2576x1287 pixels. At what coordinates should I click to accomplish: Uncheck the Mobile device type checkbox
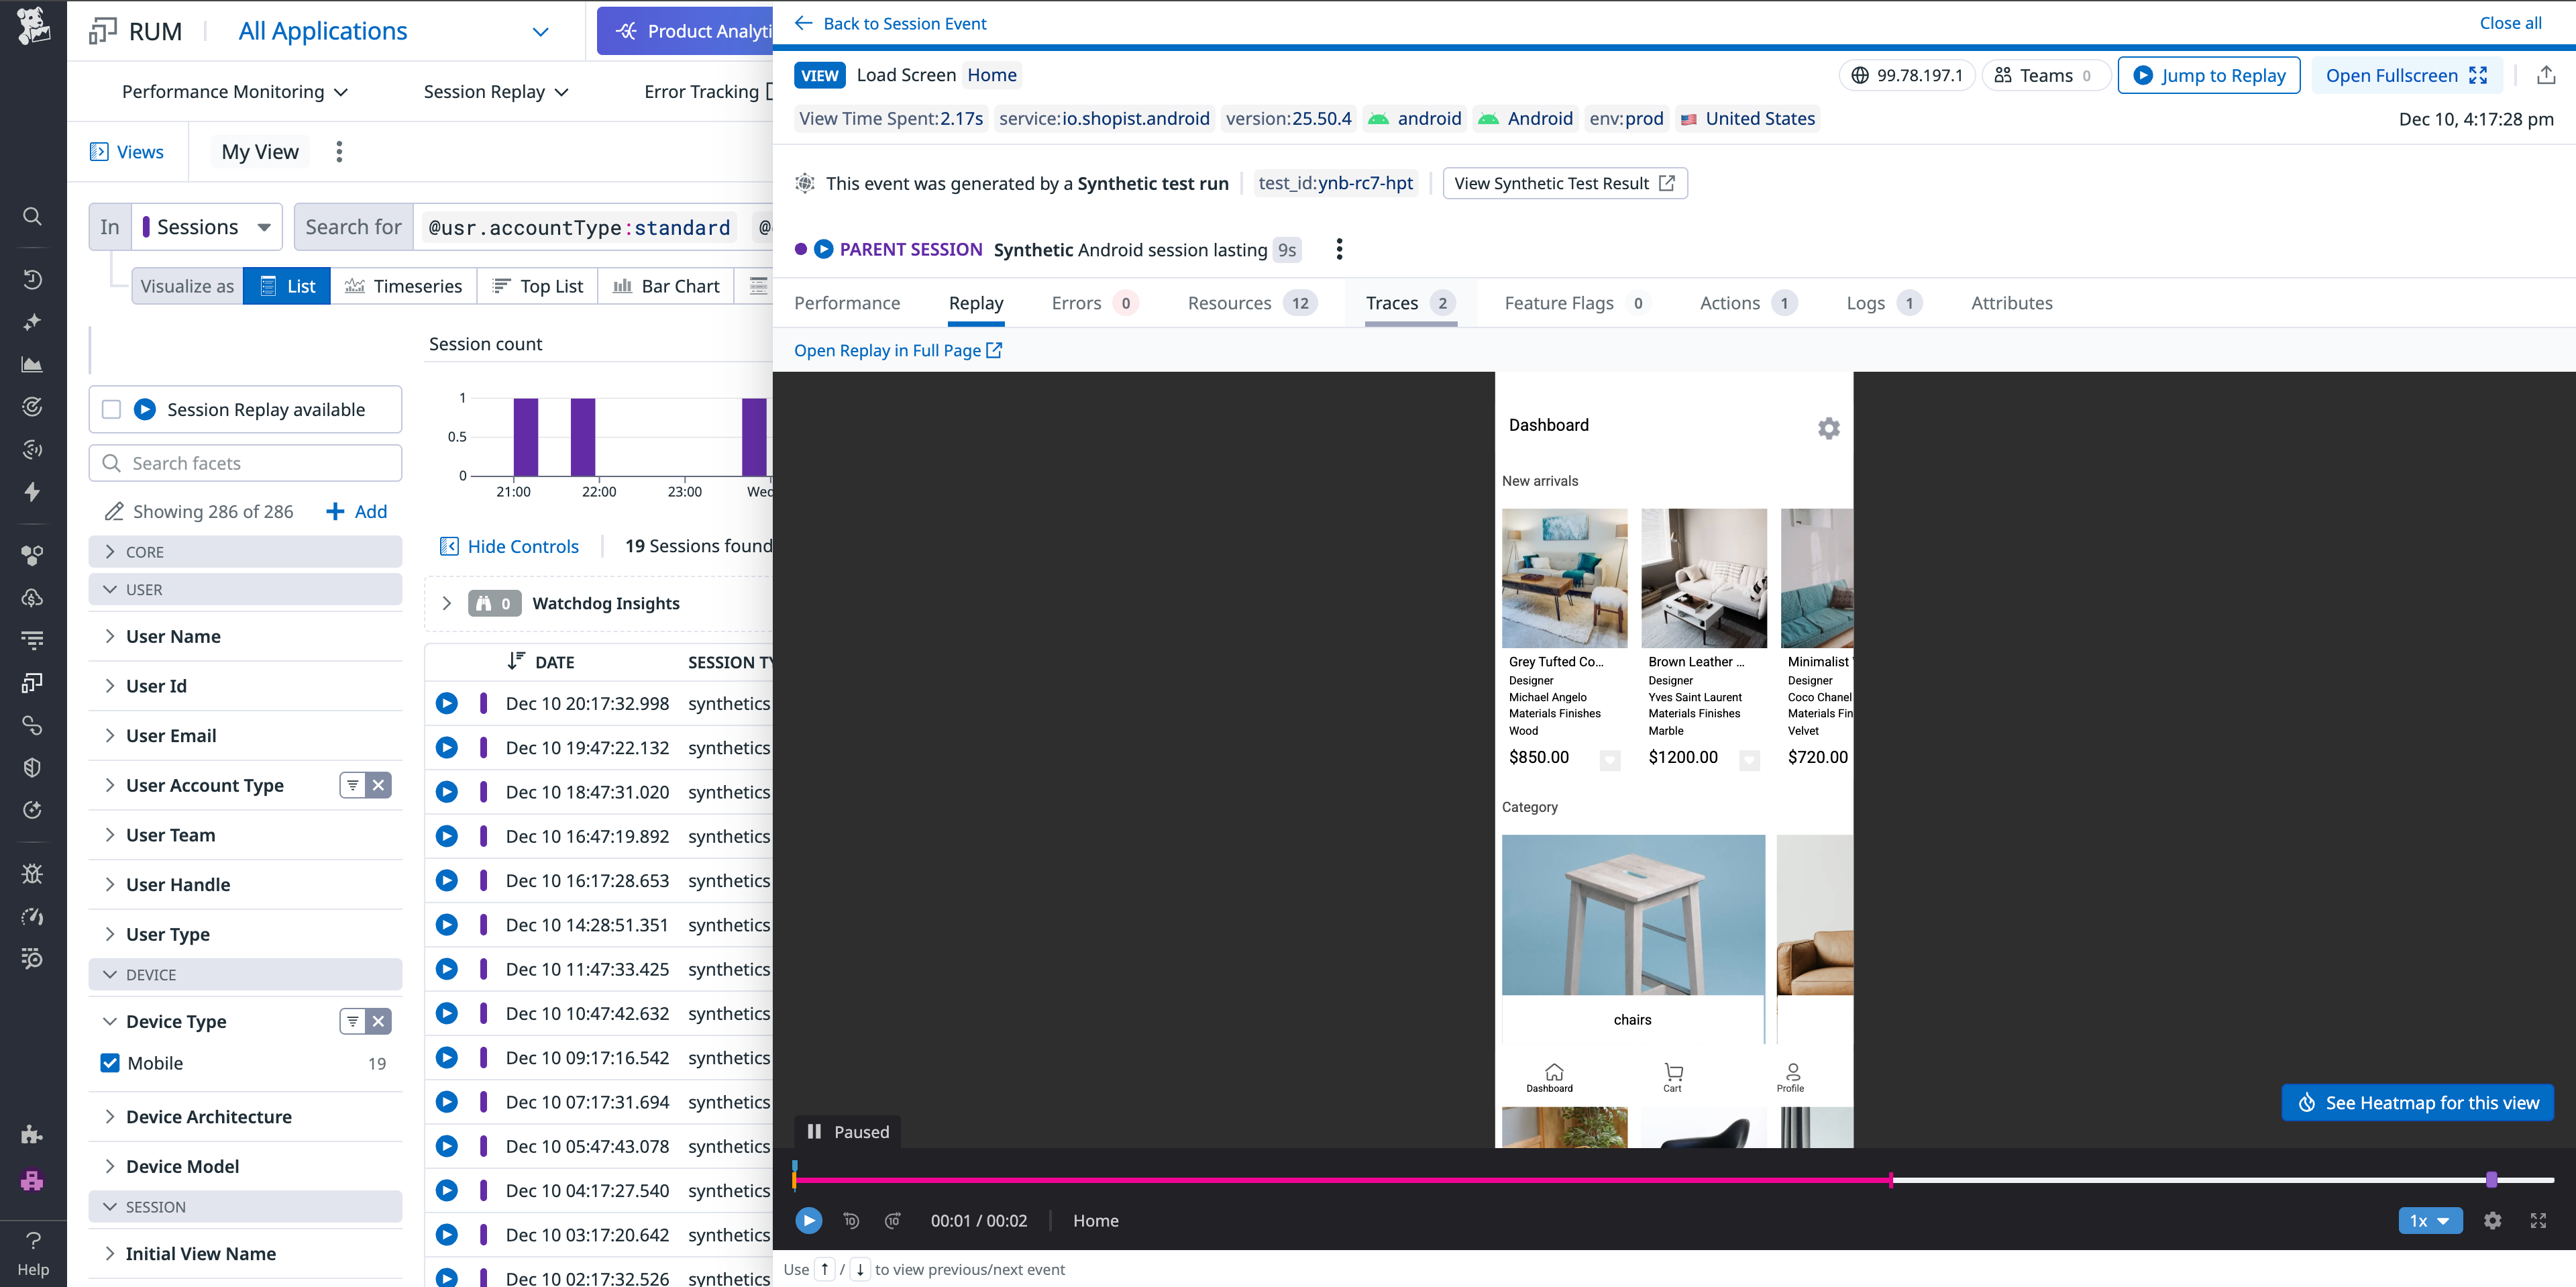point(110,1063)
